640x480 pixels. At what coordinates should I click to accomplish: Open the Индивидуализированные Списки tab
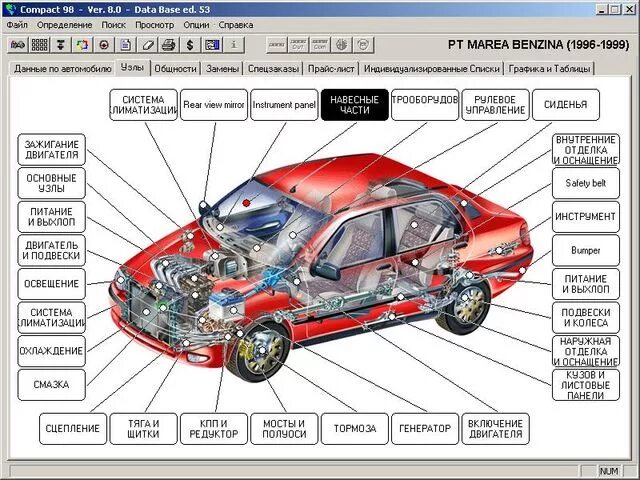431,69
